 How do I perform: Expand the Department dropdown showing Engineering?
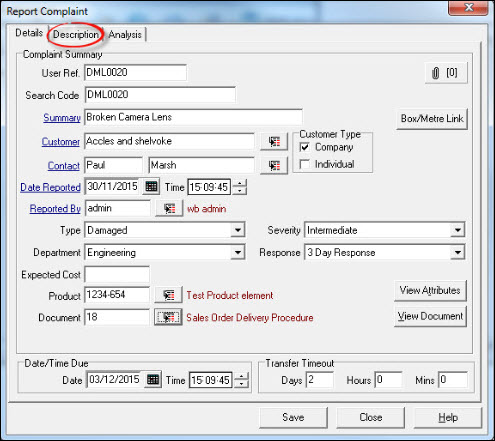coord(238,252)
